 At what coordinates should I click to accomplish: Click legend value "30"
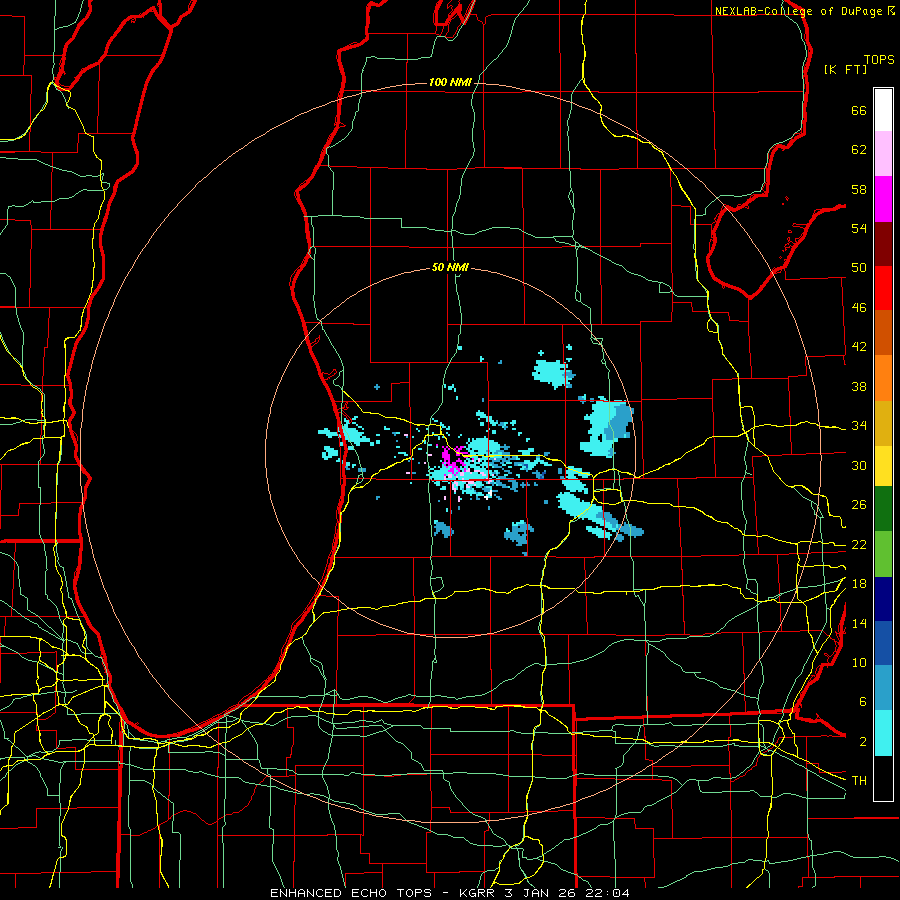[859, 465]
